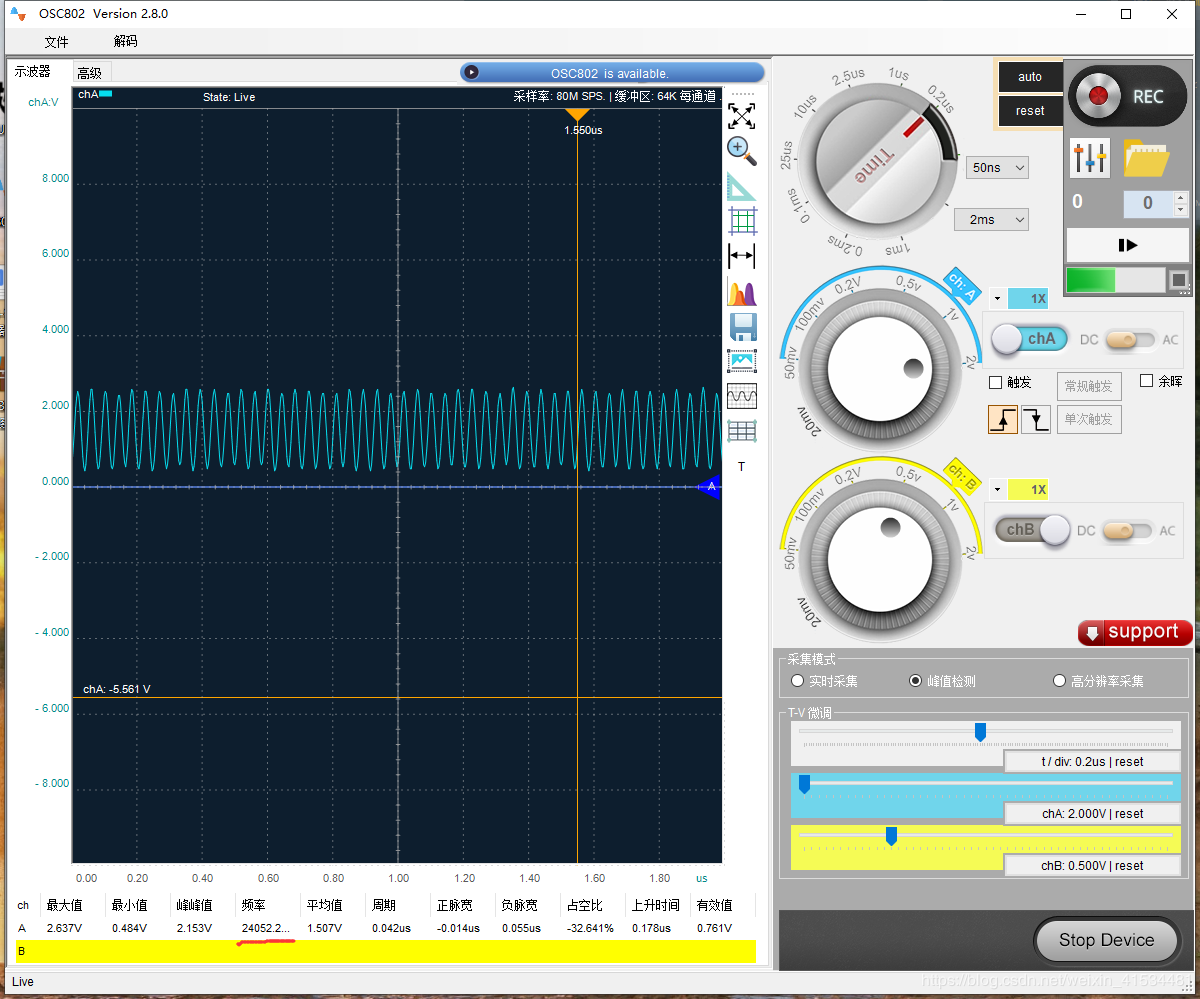Click the horizontal width measurement icon
The image size is (1200, 999).
[741, 256]
